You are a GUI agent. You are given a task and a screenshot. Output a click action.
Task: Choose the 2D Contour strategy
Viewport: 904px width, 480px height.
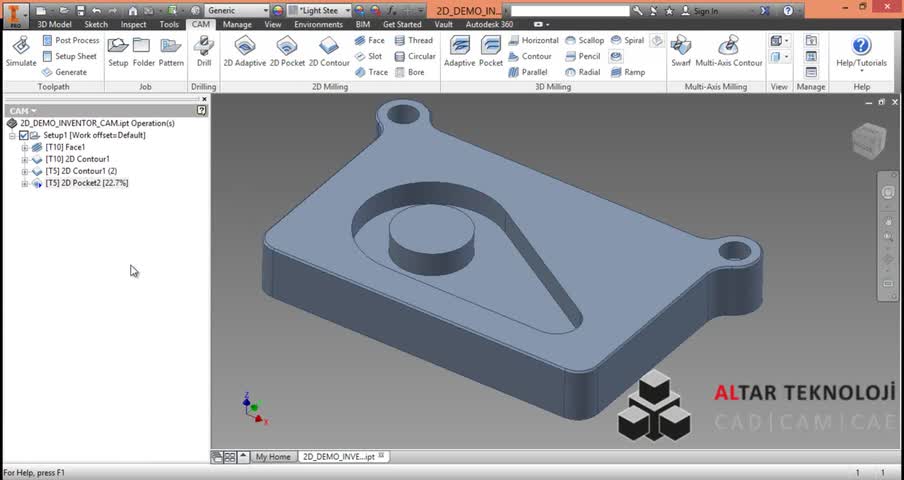329,51
